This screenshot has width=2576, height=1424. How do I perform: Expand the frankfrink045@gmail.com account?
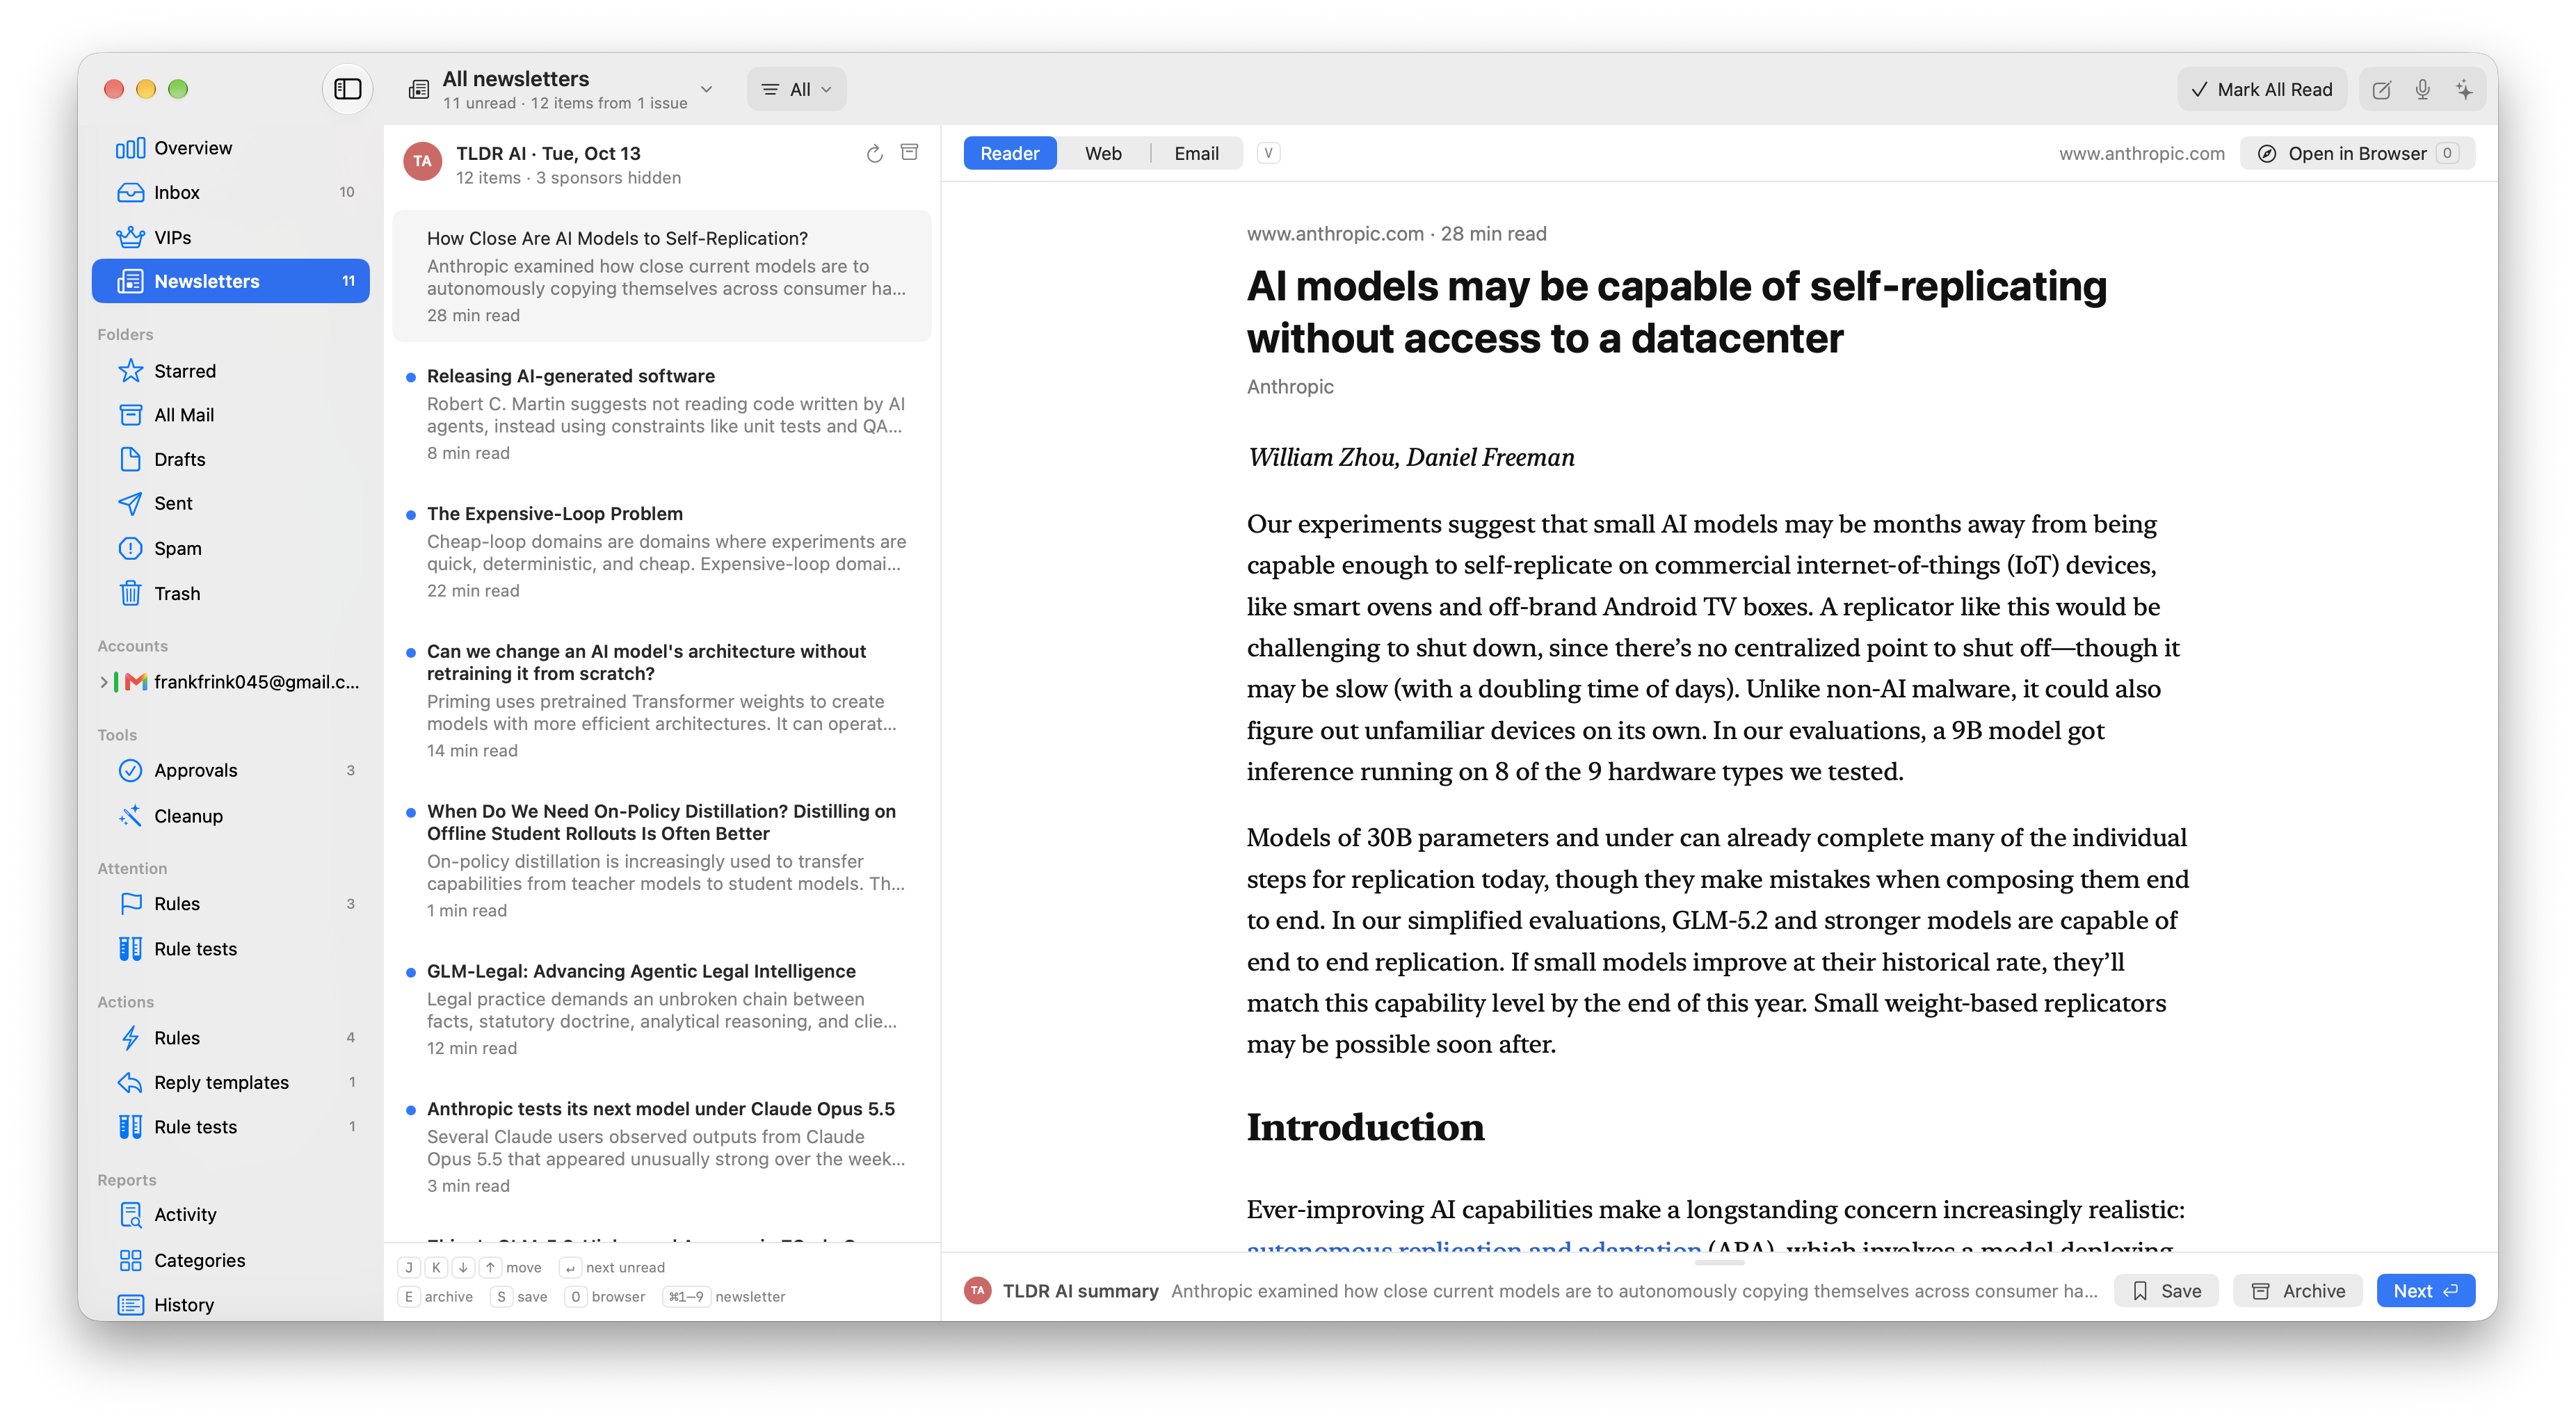104,682
